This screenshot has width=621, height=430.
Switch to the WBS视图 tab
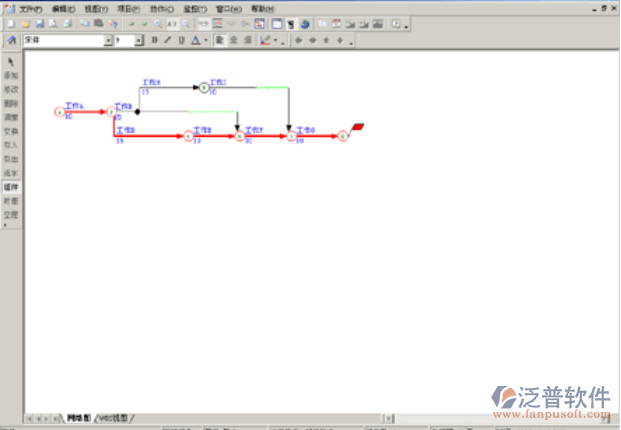(114, 417)
